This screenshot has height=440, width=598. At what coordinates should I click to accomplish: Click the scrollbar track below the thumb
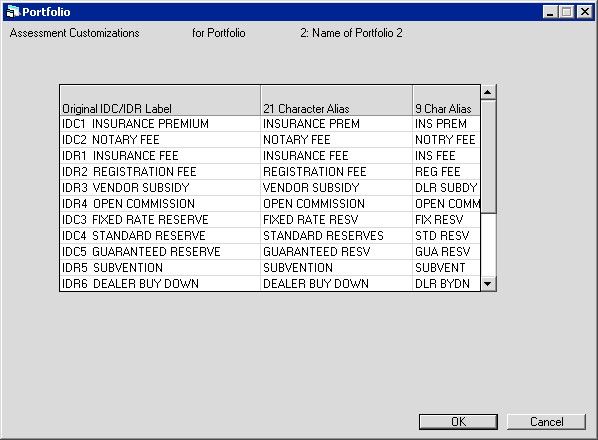tap(488, 245)
